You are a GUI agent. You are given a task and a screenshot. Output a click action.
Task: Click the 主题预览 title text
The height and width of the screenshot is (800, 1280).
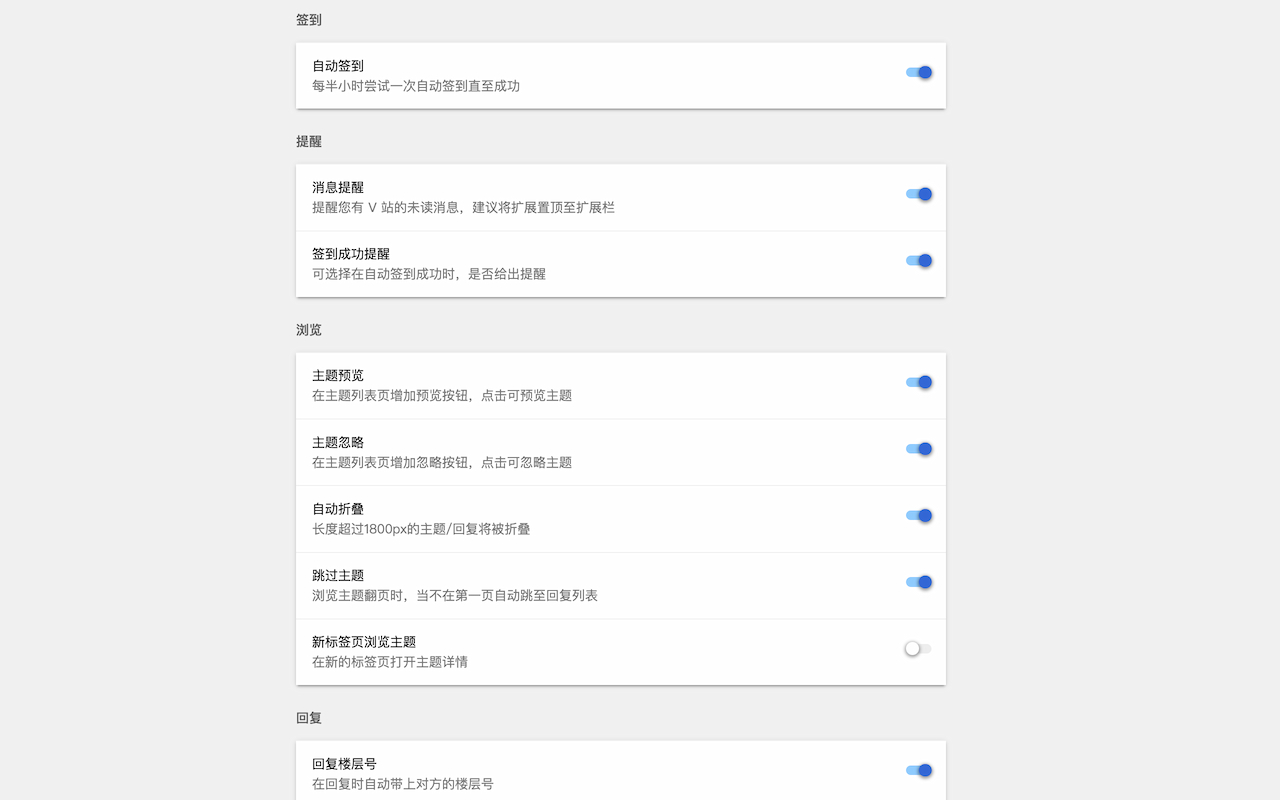pos(338,376)
